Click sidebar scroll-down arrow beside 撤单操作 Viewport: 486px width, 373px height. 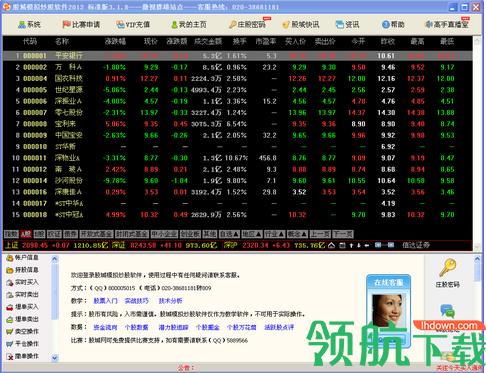tap(55, 358)
